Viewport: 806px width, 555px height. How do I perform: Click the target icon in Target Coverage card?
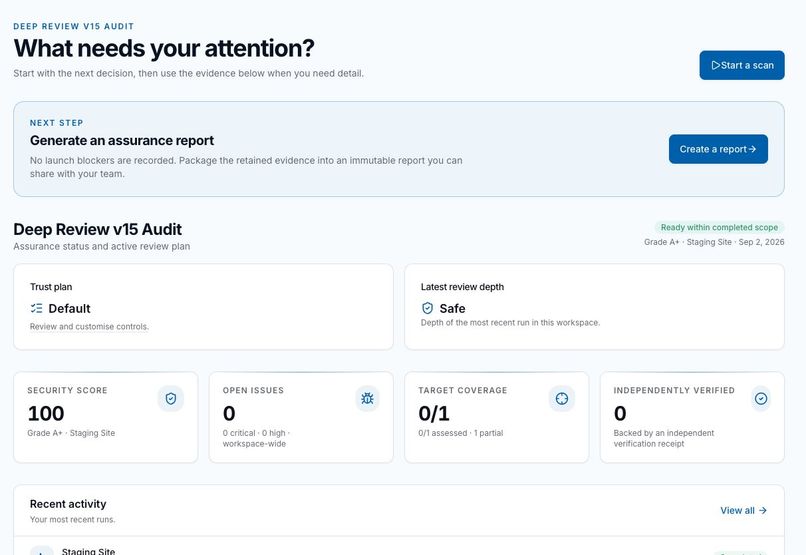tap(562, 398)
